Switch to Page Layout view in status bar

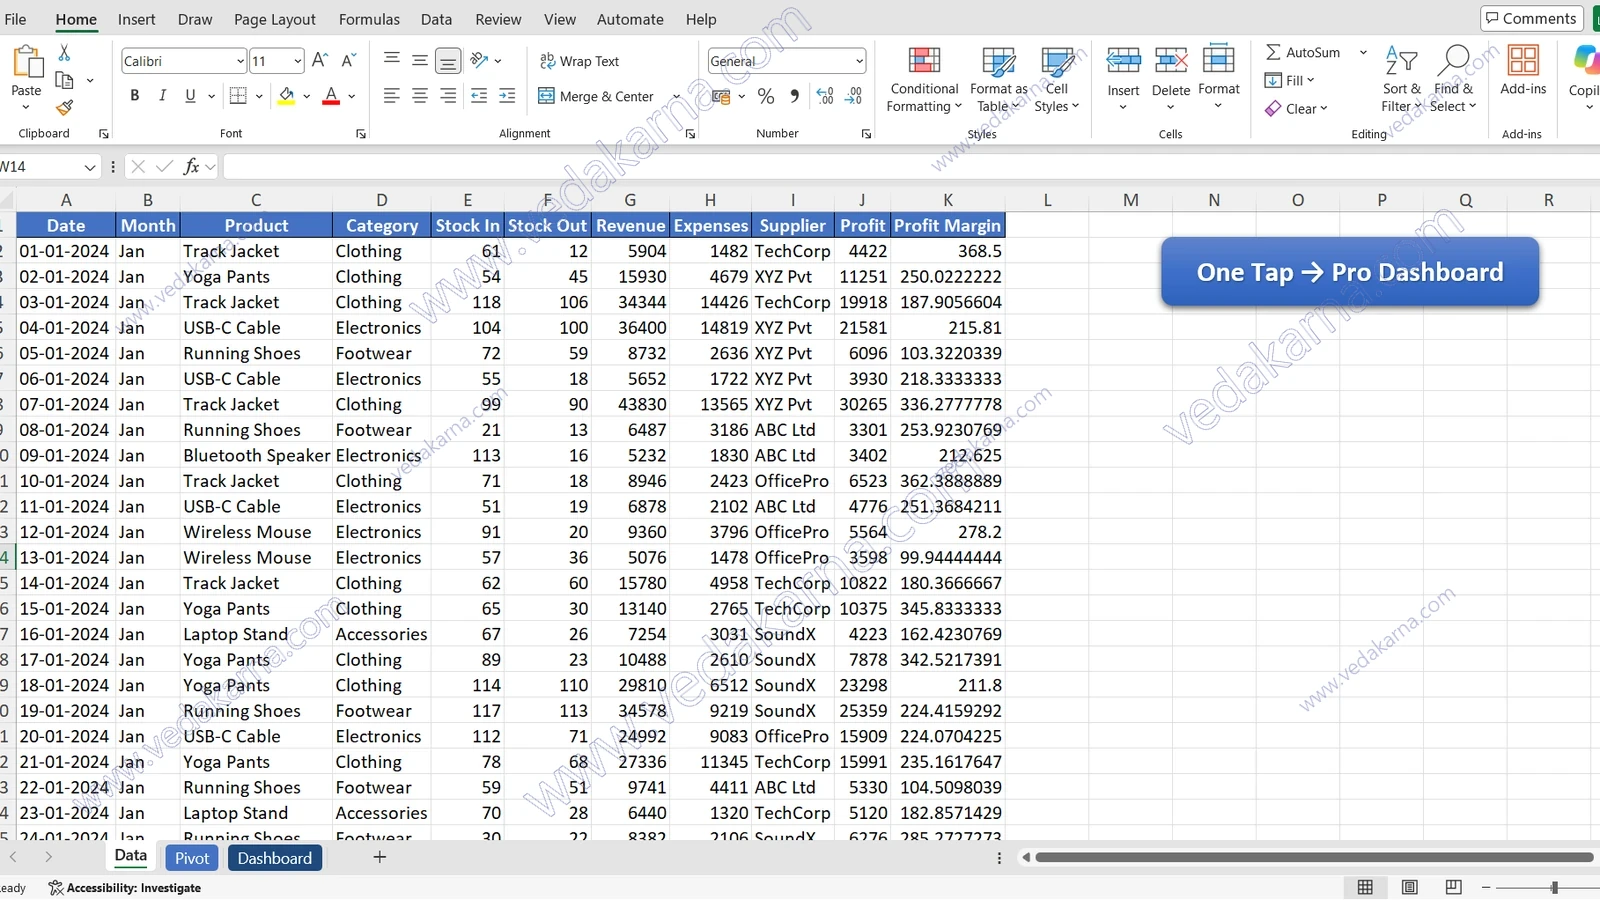(1409, 887)
